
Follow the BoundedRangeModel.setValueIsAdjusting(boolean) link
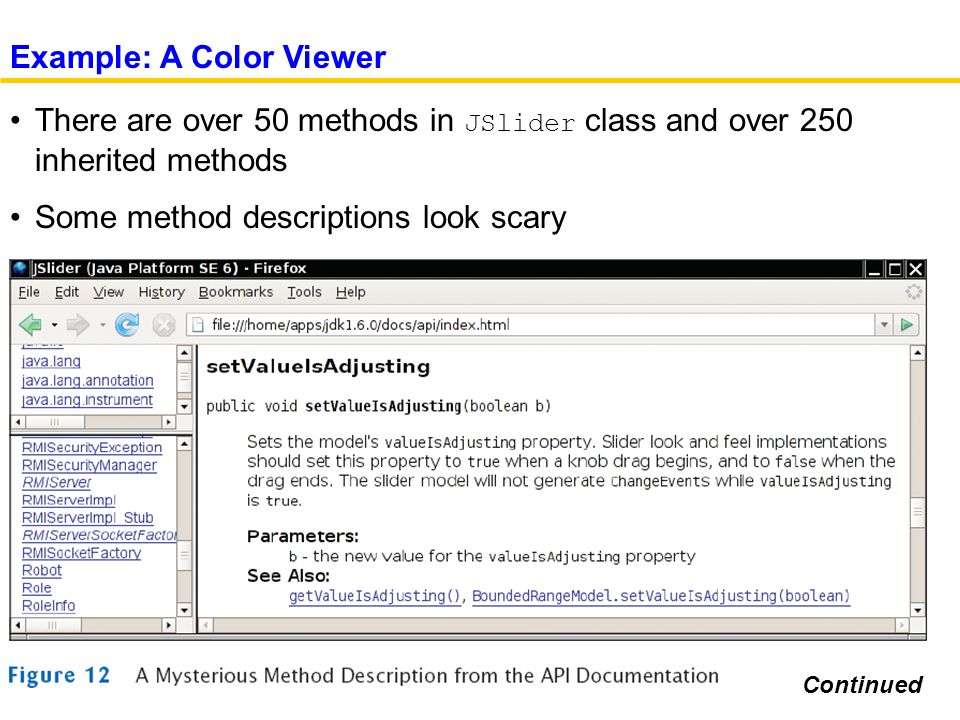pos(661,596)
